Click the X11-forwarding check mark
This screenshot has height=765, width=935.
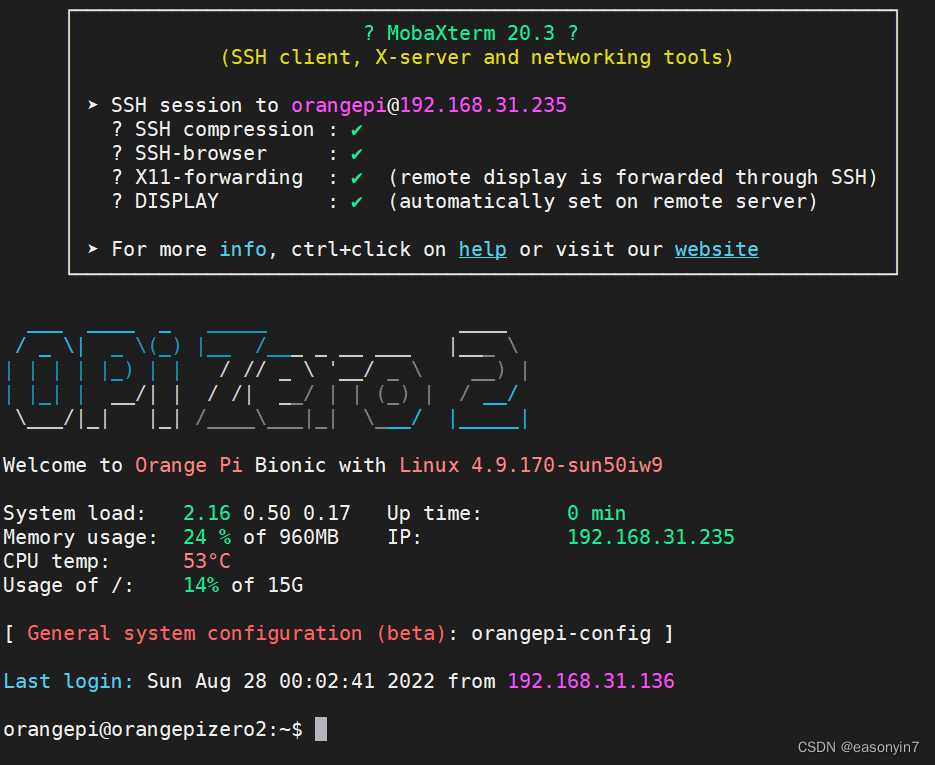[357, 178]
